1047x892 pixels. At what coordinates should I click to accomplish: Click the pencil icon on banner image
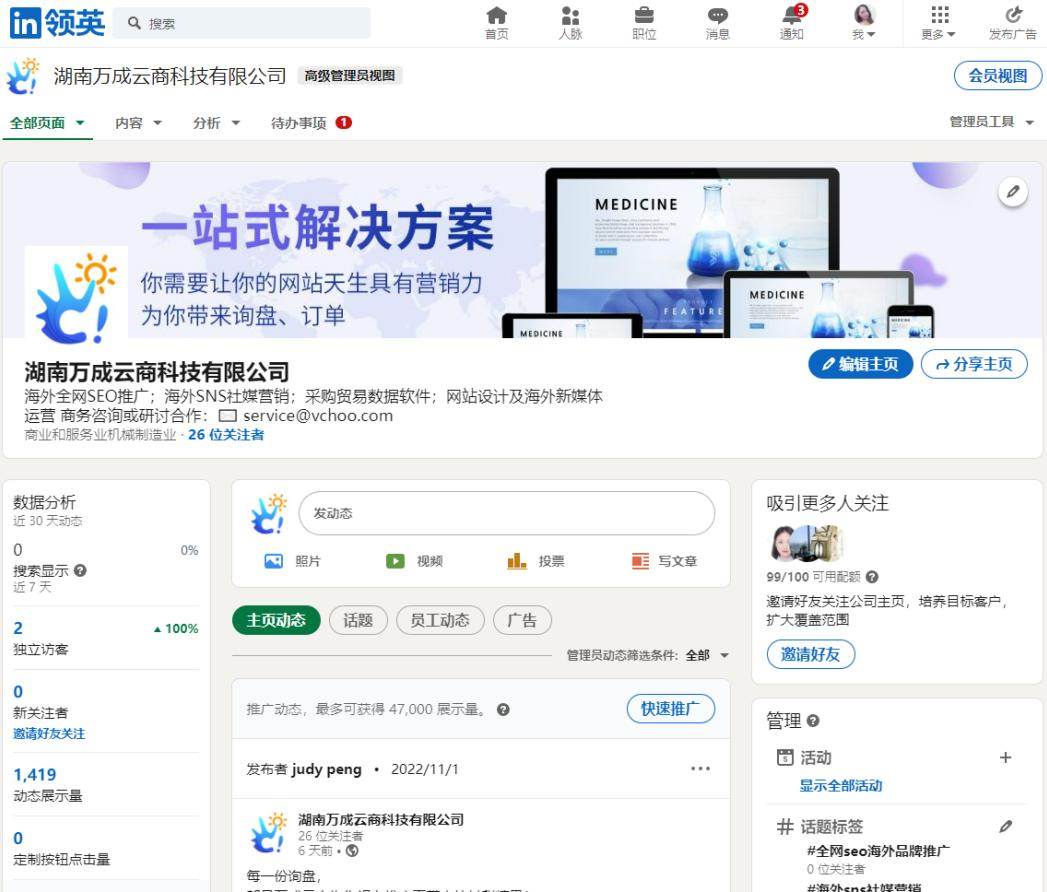1013,190
